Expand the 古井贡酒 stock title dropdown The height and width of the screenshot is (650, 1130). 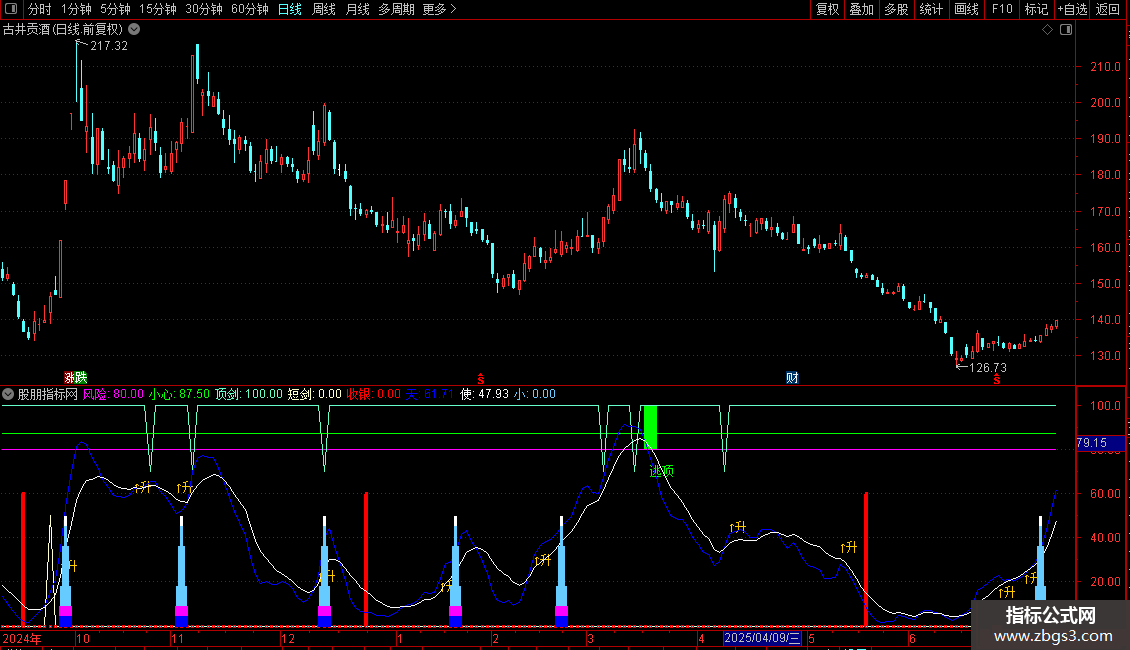[134, 30]
